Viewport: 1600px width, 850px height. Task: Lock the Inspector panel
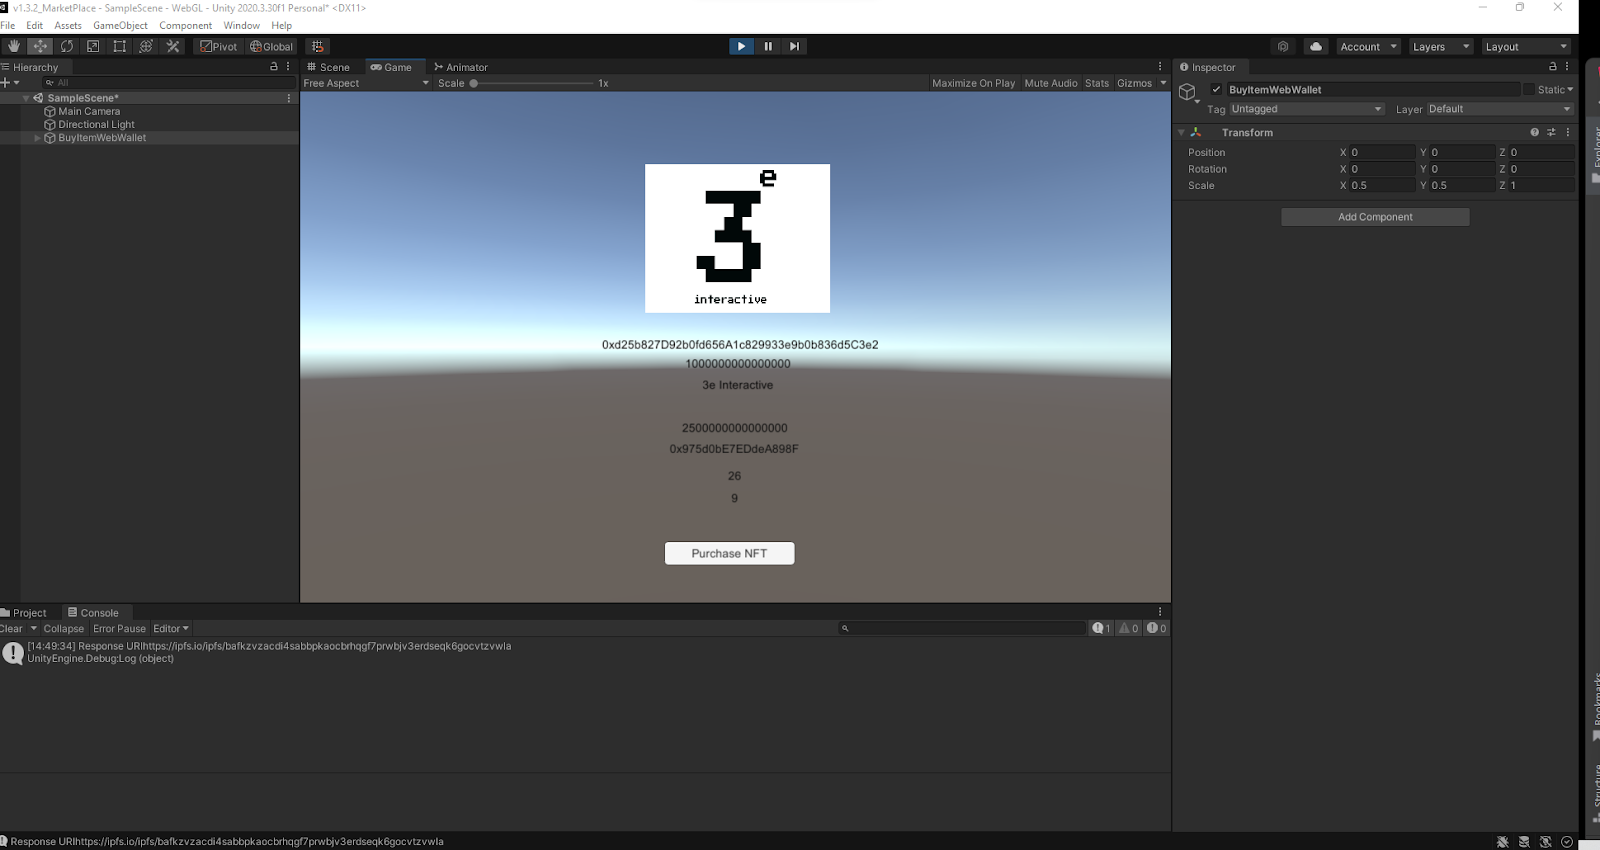pos(1553,67)
